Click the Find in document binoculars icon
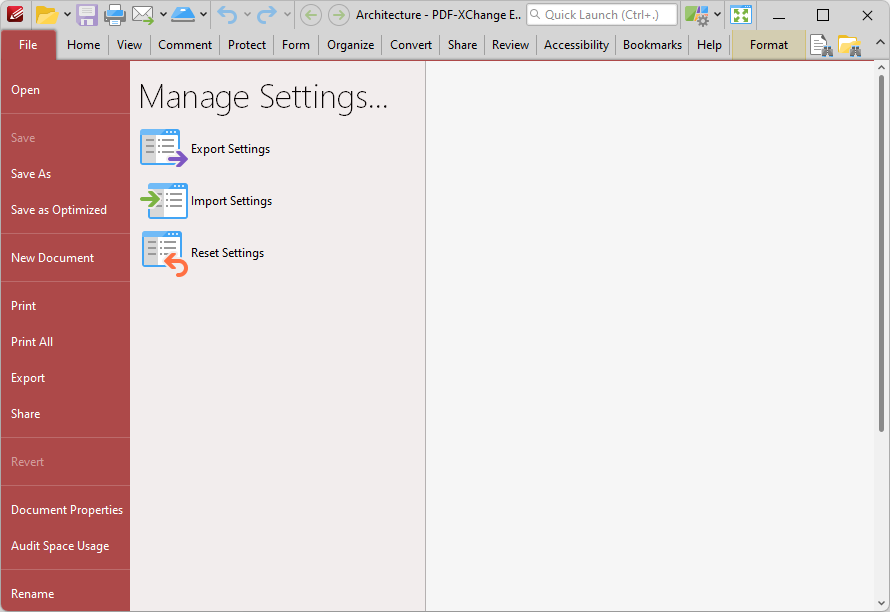890x612 pixels. tap(821, 45)
